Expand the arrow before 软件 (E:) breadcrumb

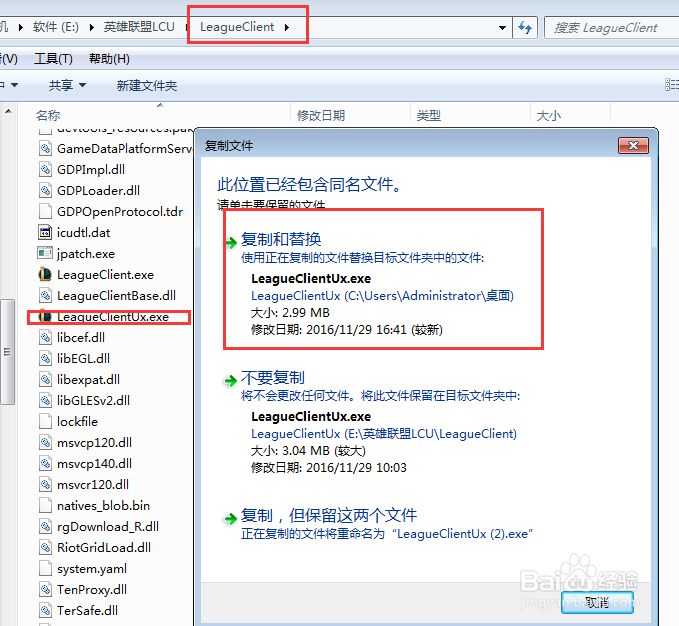[20, 28]
